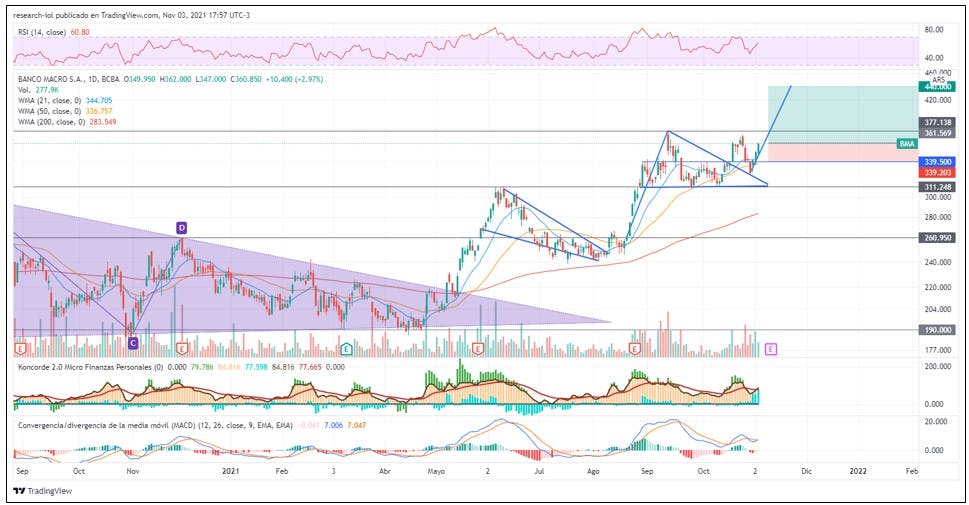Select the 260.950 horizontal level label
The image size is (969, 505).
pyautogui.click(x=937, y=238)
